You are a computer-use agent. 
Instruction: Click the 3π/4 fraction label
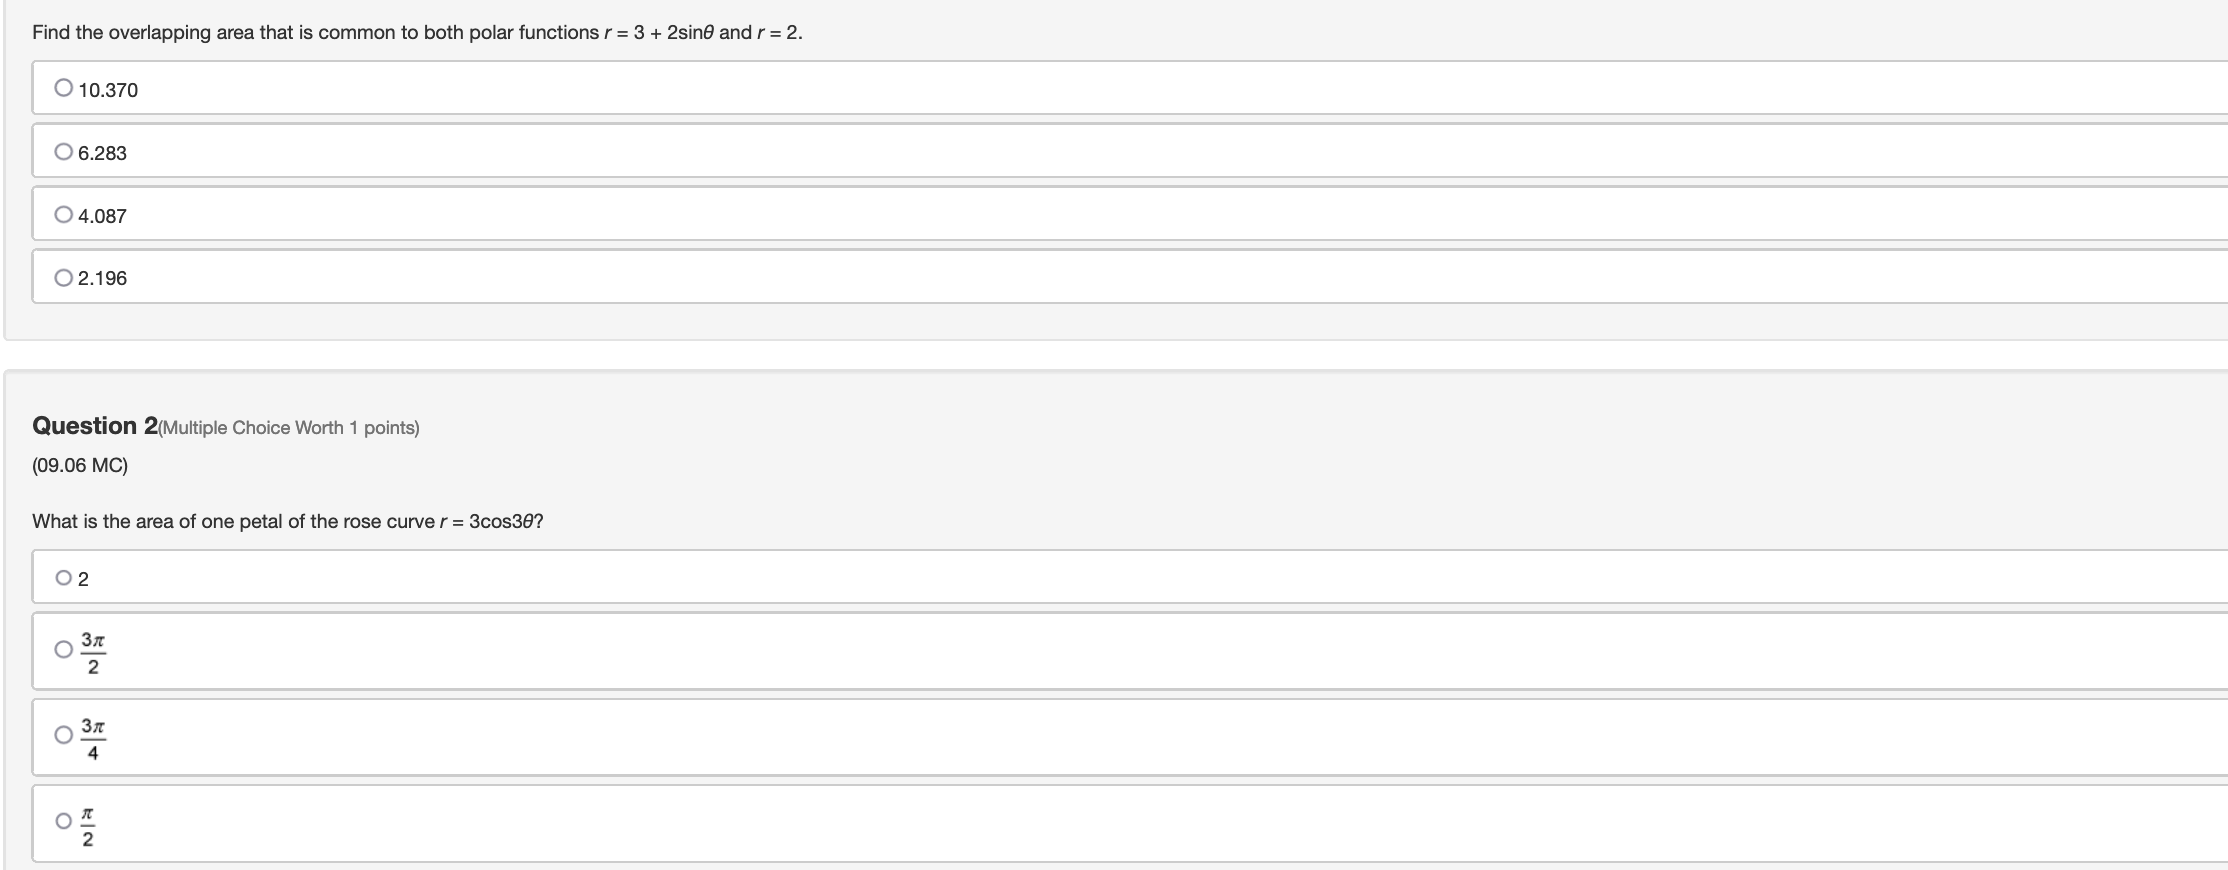[93, 738]
